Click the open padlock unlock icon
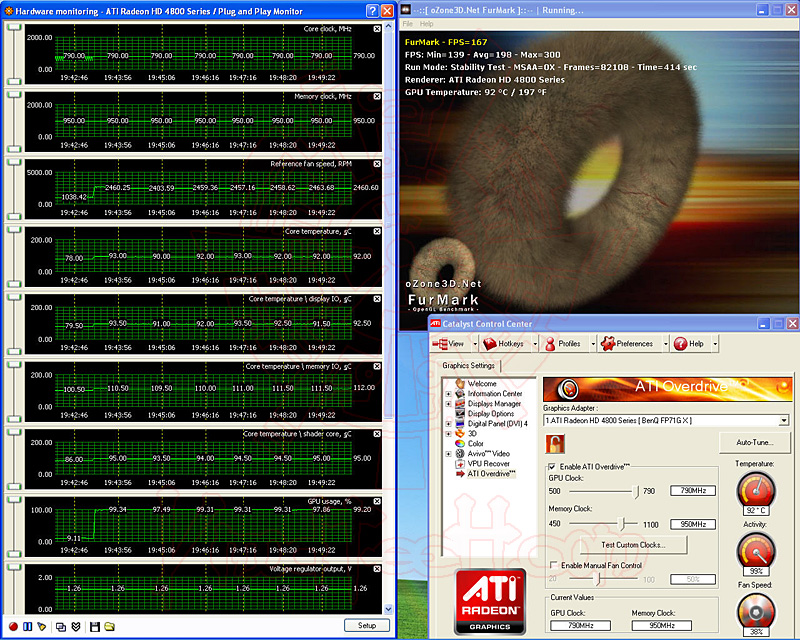The height and width of the screenshot is (640, 800). [555, 444]
